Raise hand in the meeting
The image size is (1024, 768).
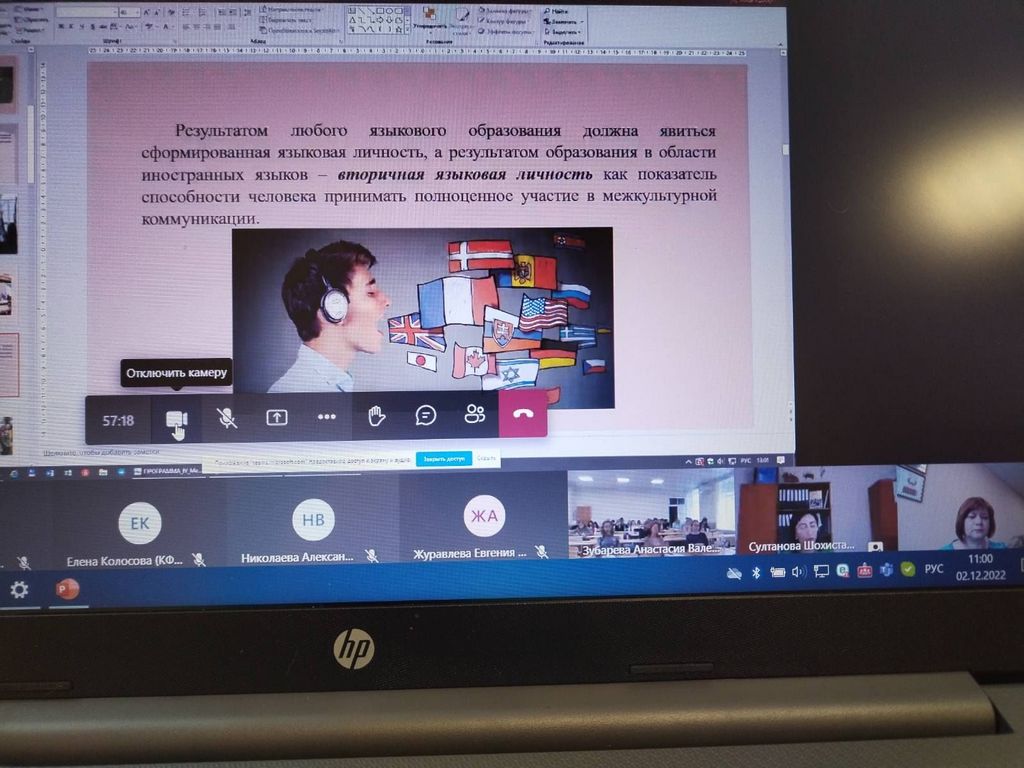point(377,417)
